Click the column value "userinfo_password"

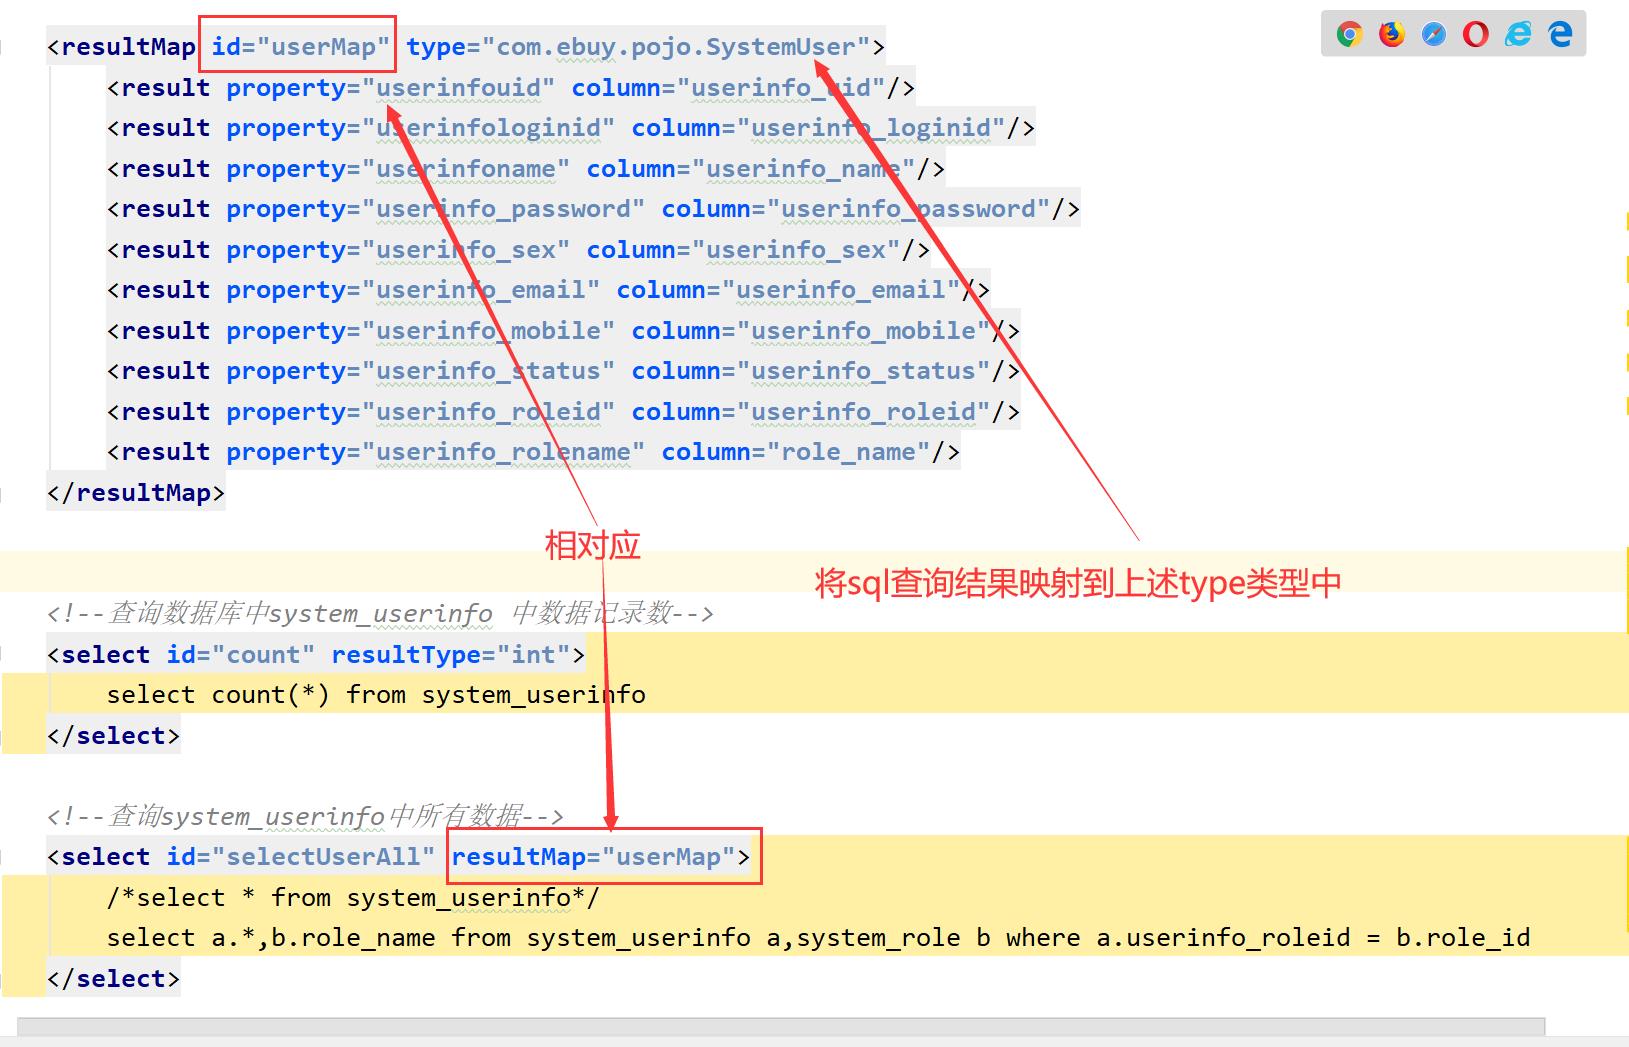tap(908, 209)
